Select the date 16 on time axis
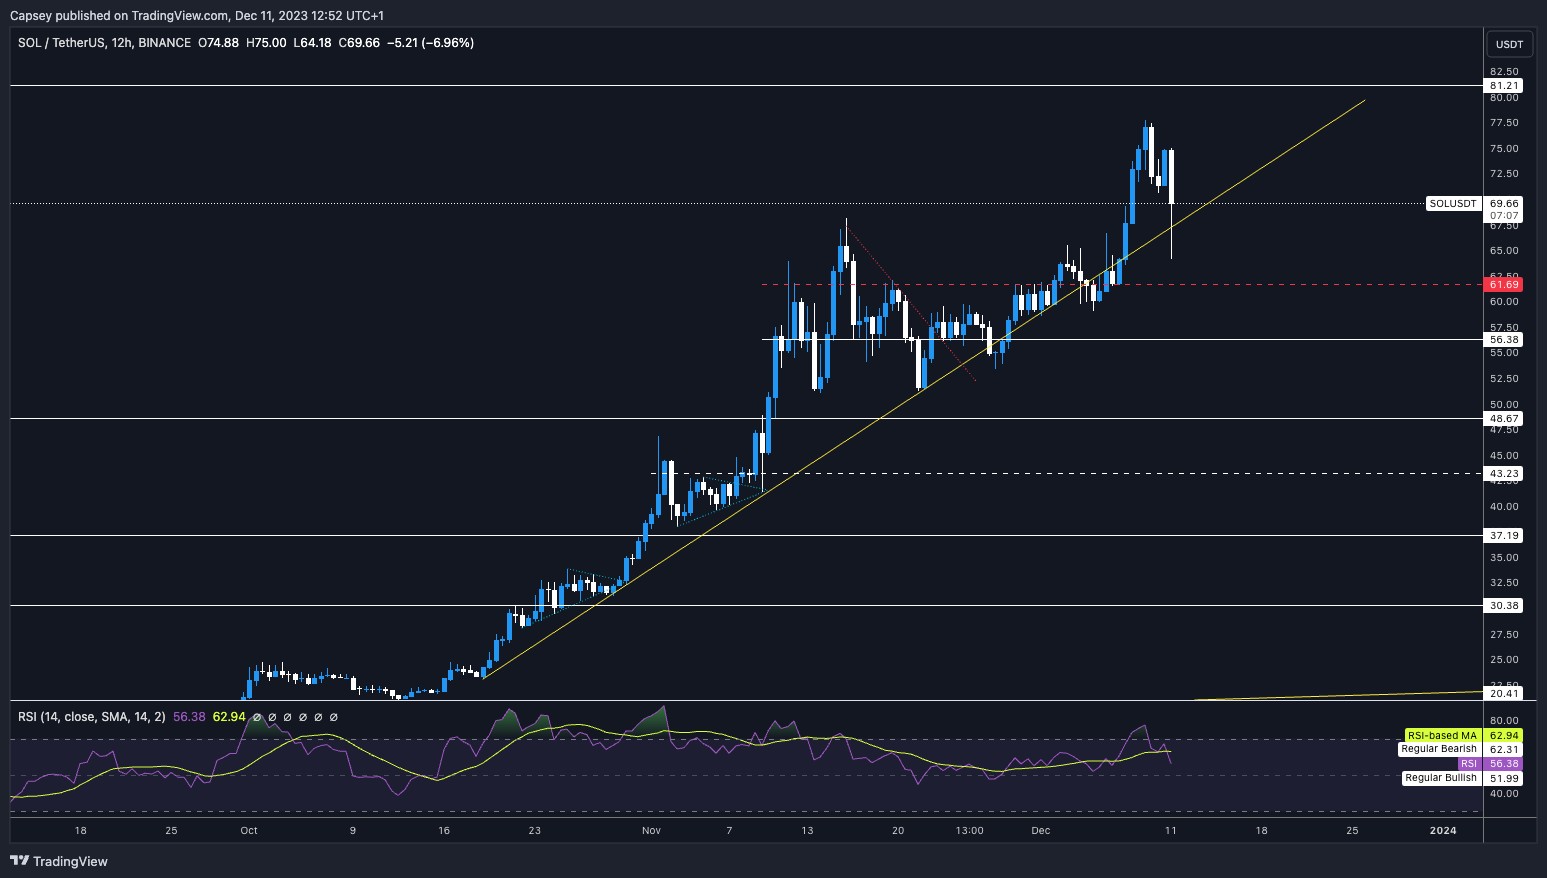 [x=444, y=831]
